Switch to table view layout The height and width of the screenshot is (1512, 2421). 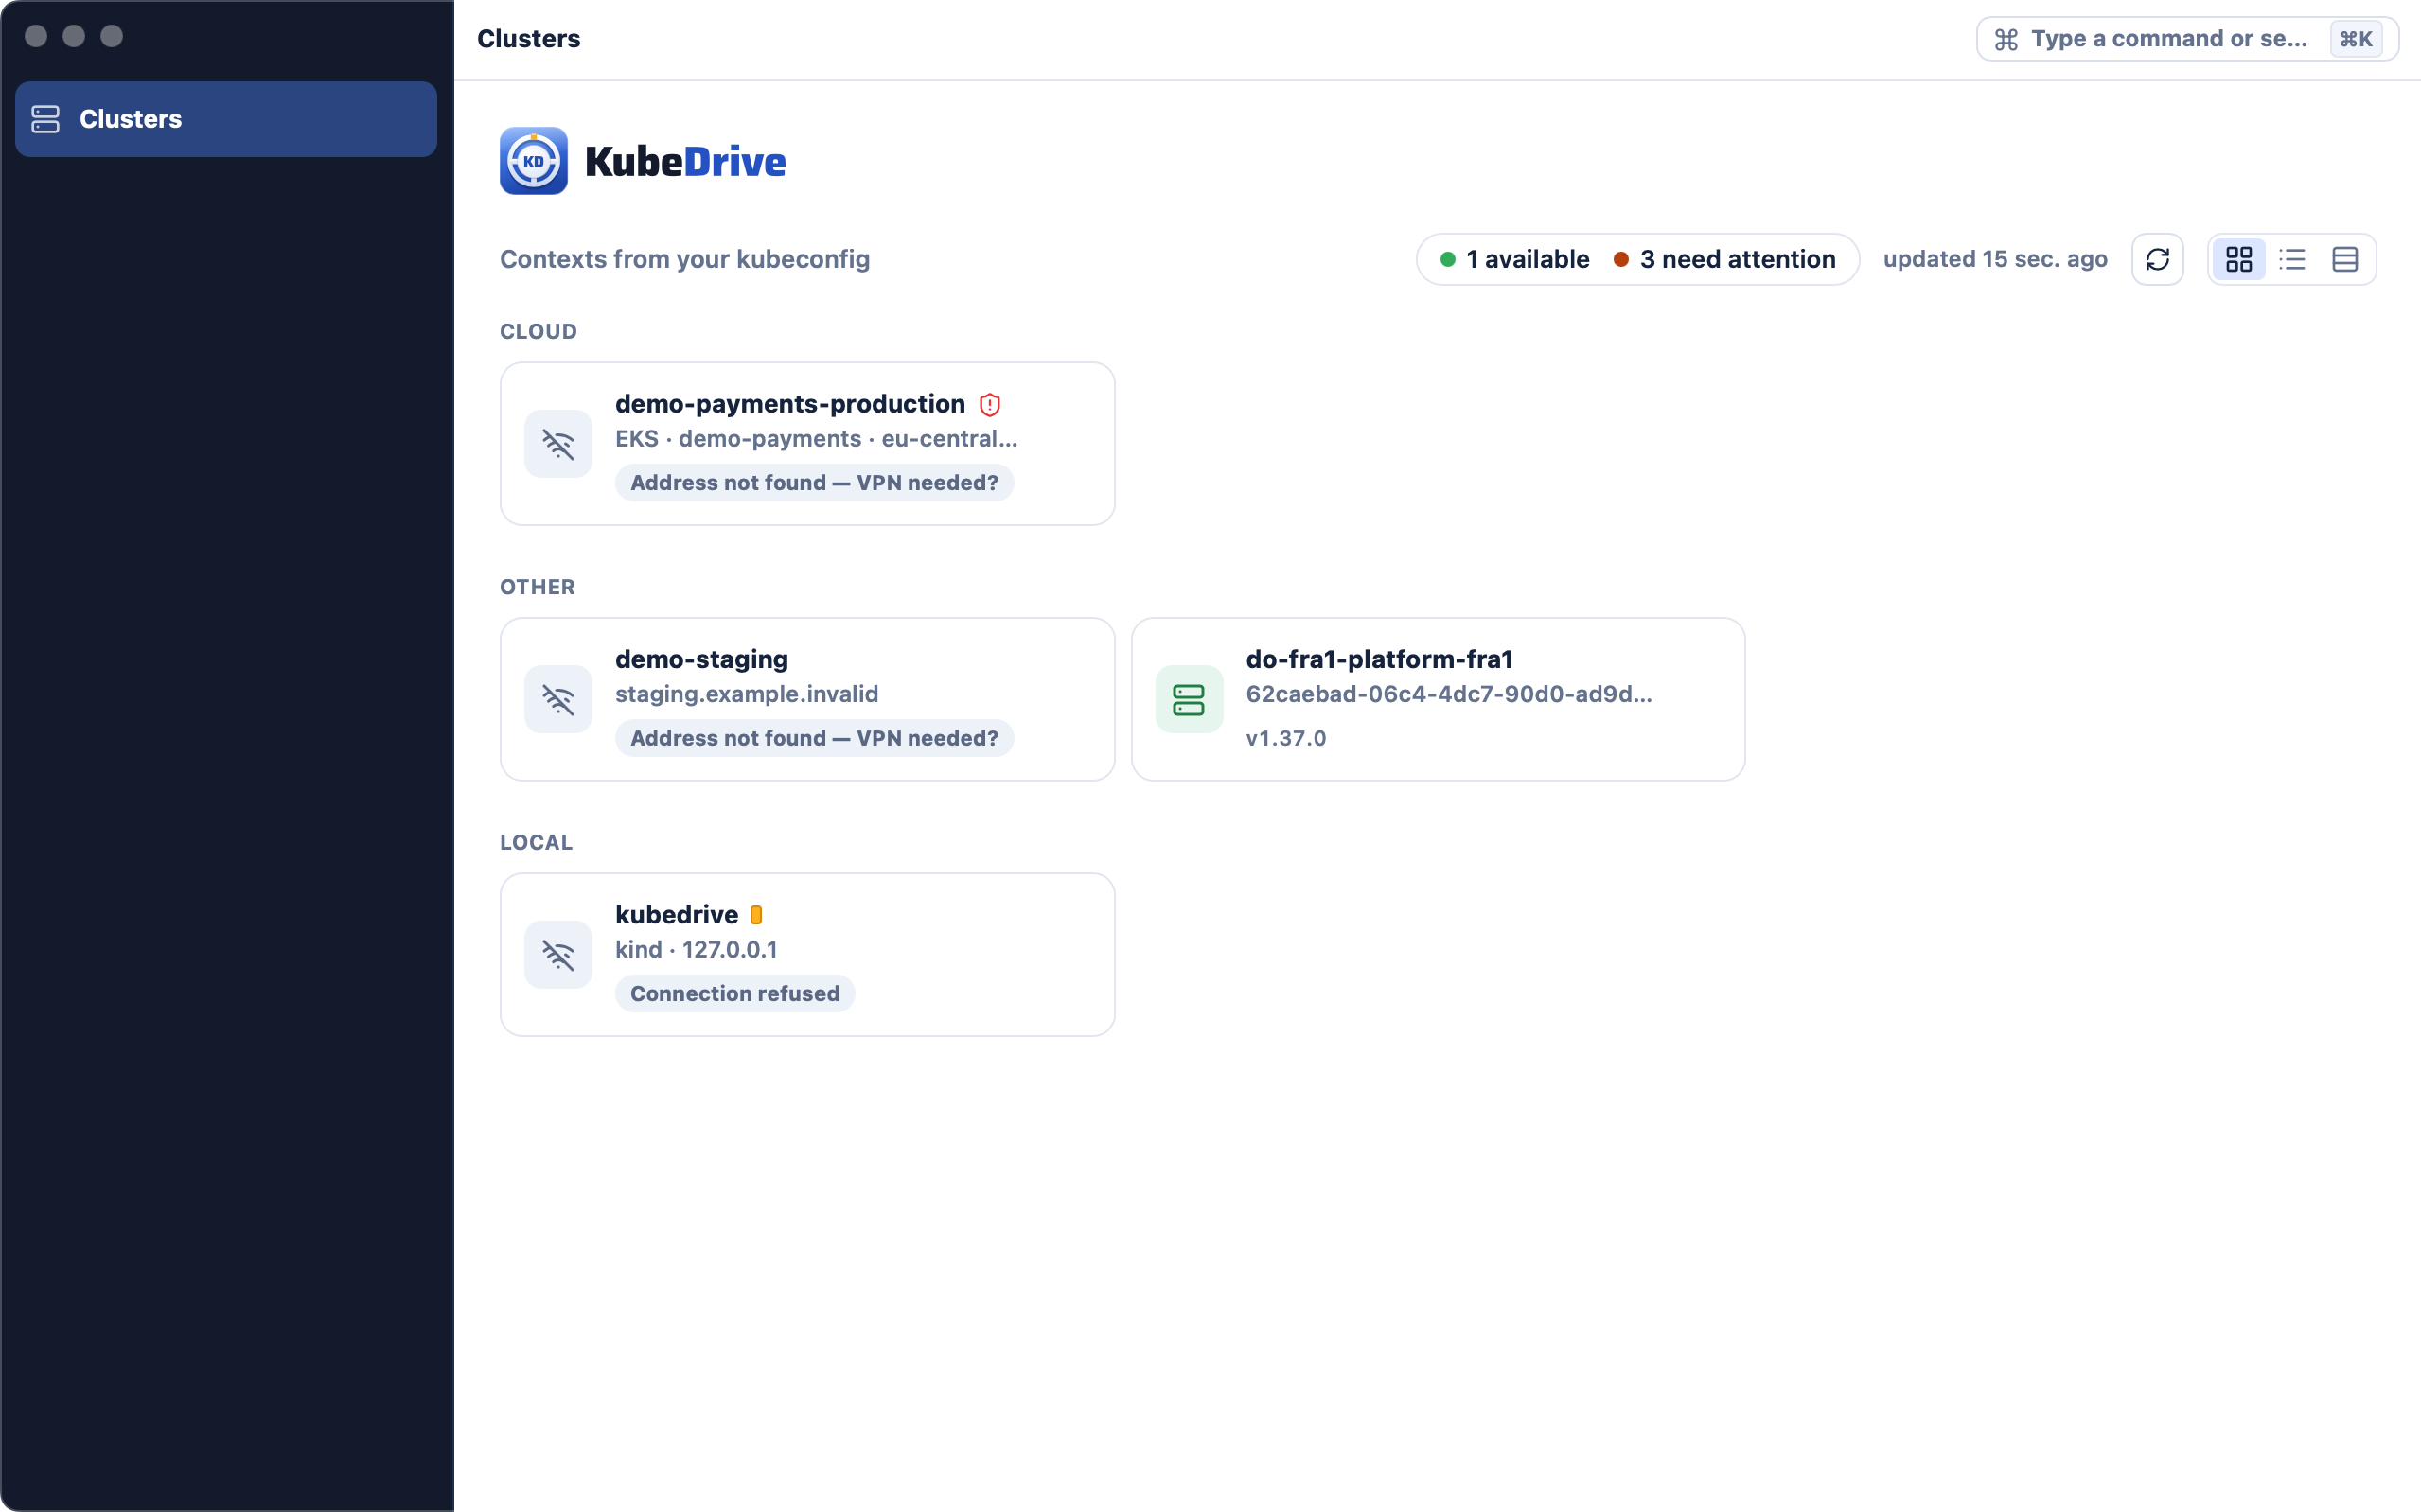click(x=2345, y=259)
